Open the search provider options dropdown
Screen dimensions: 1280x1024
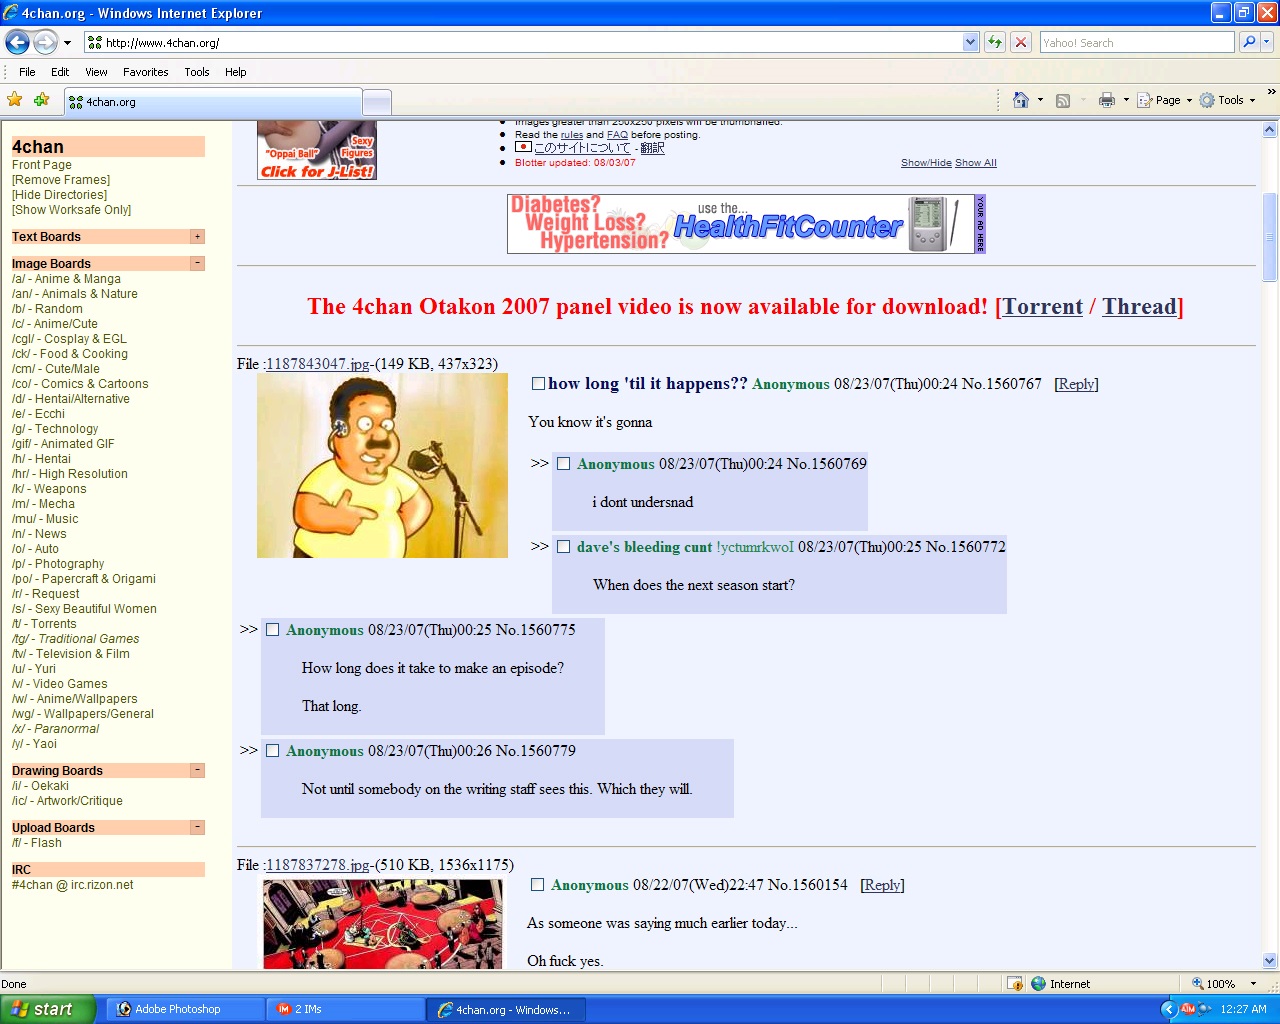click(1267, 42)
